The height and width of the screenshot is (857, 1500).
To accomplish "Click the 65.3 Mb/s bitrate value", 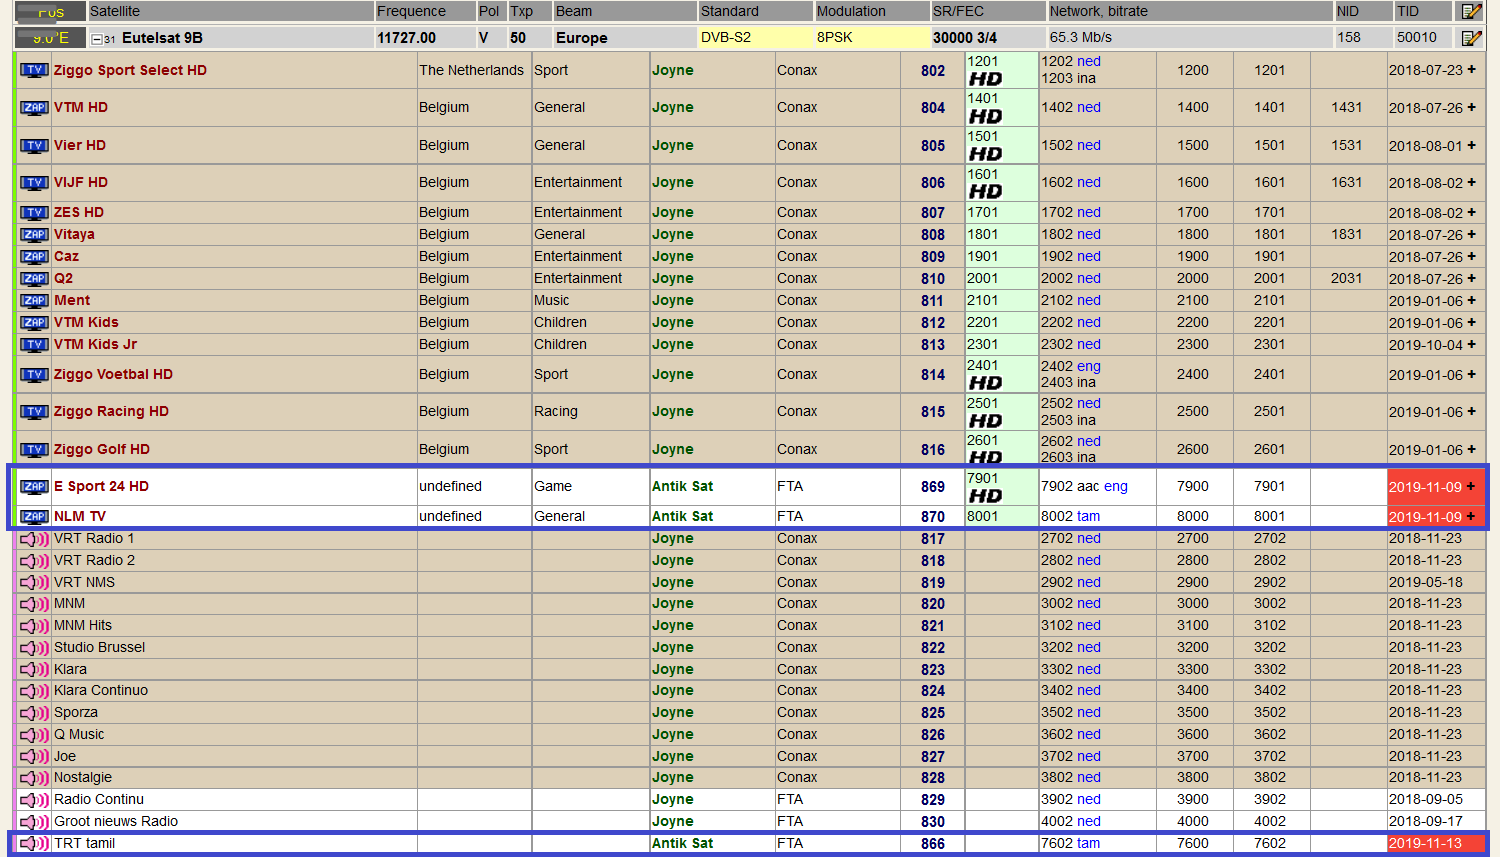I will [x=1081, y=37].
